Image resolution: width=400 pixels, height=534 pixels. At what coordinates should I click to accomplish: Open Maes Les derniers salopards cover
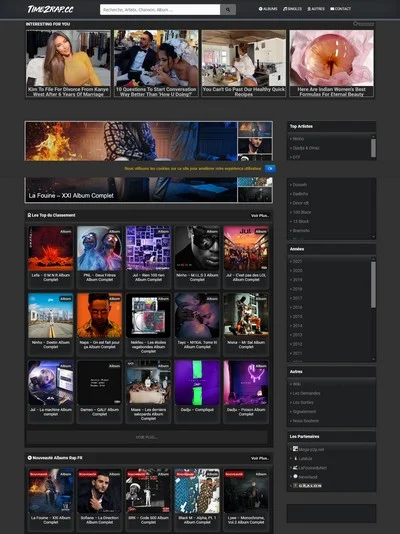pyautogui.click(x=148, y=383)
